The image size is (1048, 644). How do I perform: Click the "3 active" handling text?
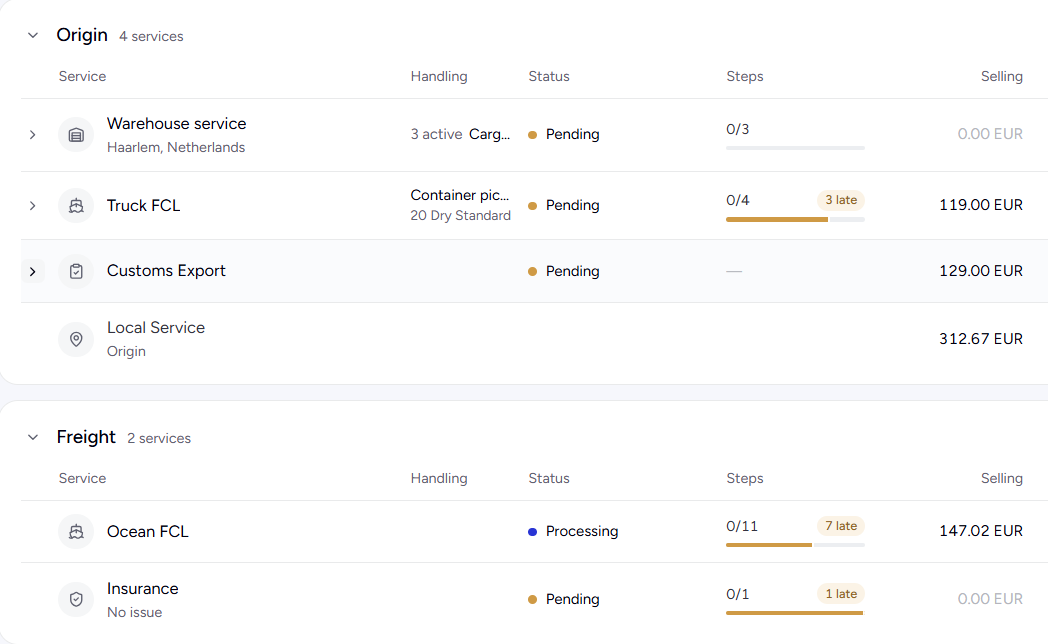click(x=436, y=134)
